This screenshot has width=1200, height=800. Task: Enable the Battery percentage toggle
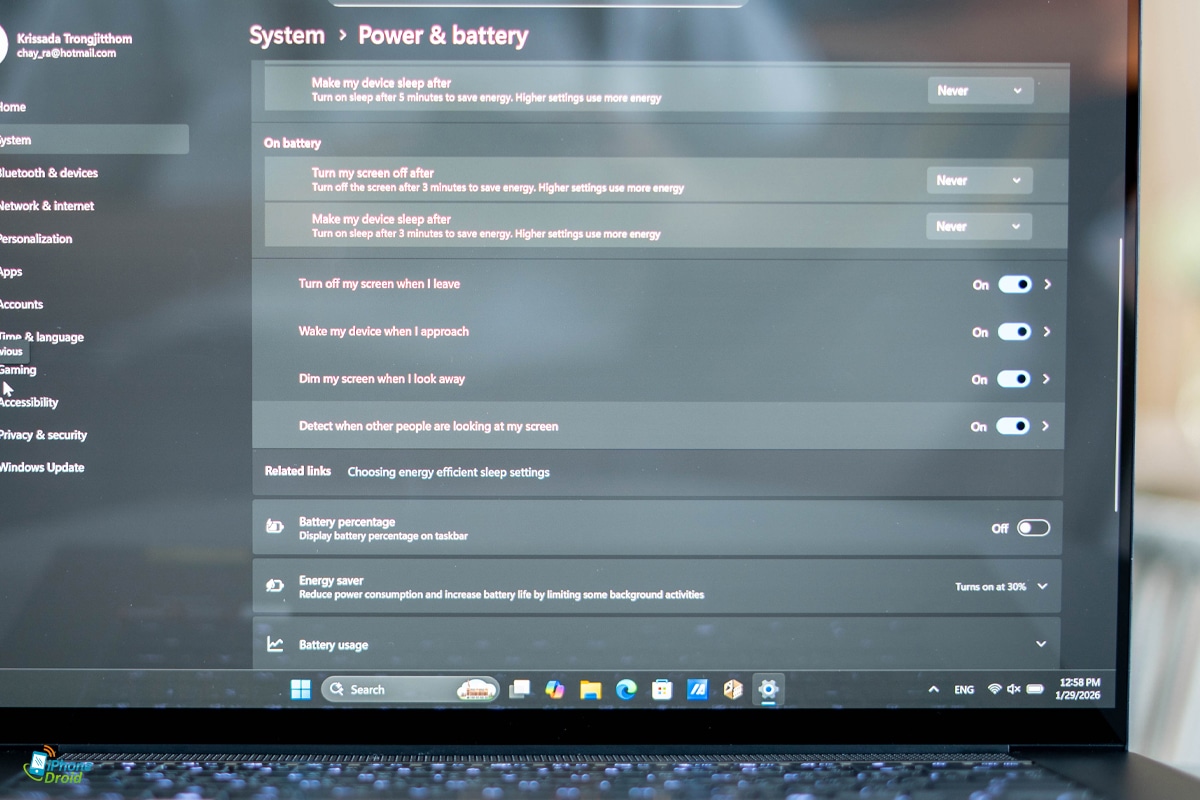[x=1033, y=528]
